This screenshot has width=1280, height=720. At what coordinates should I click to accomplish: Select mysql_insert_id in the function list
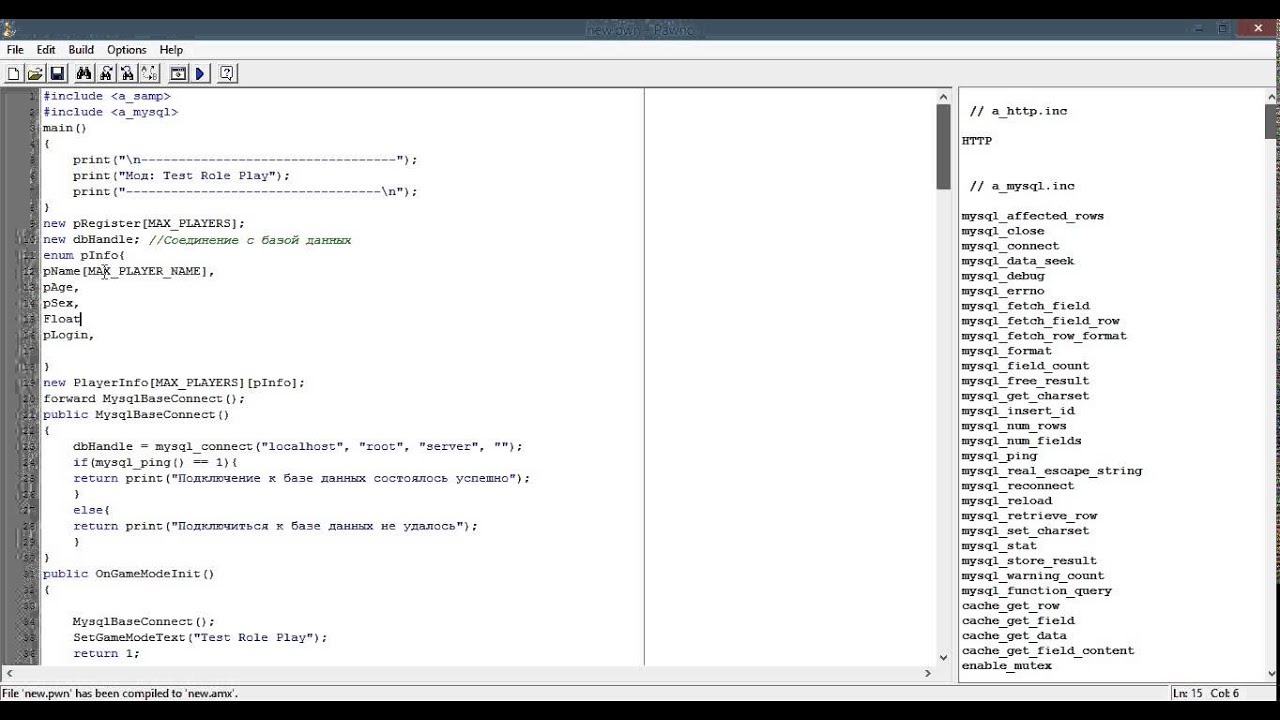(x=1018, y=411)
